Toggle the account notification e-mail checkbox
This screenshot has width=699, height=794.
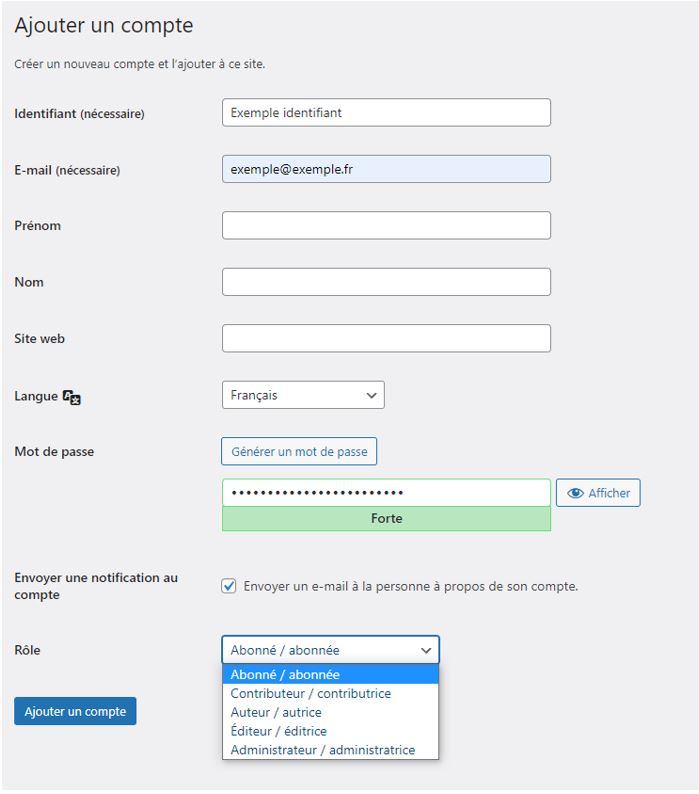(228, 586)
